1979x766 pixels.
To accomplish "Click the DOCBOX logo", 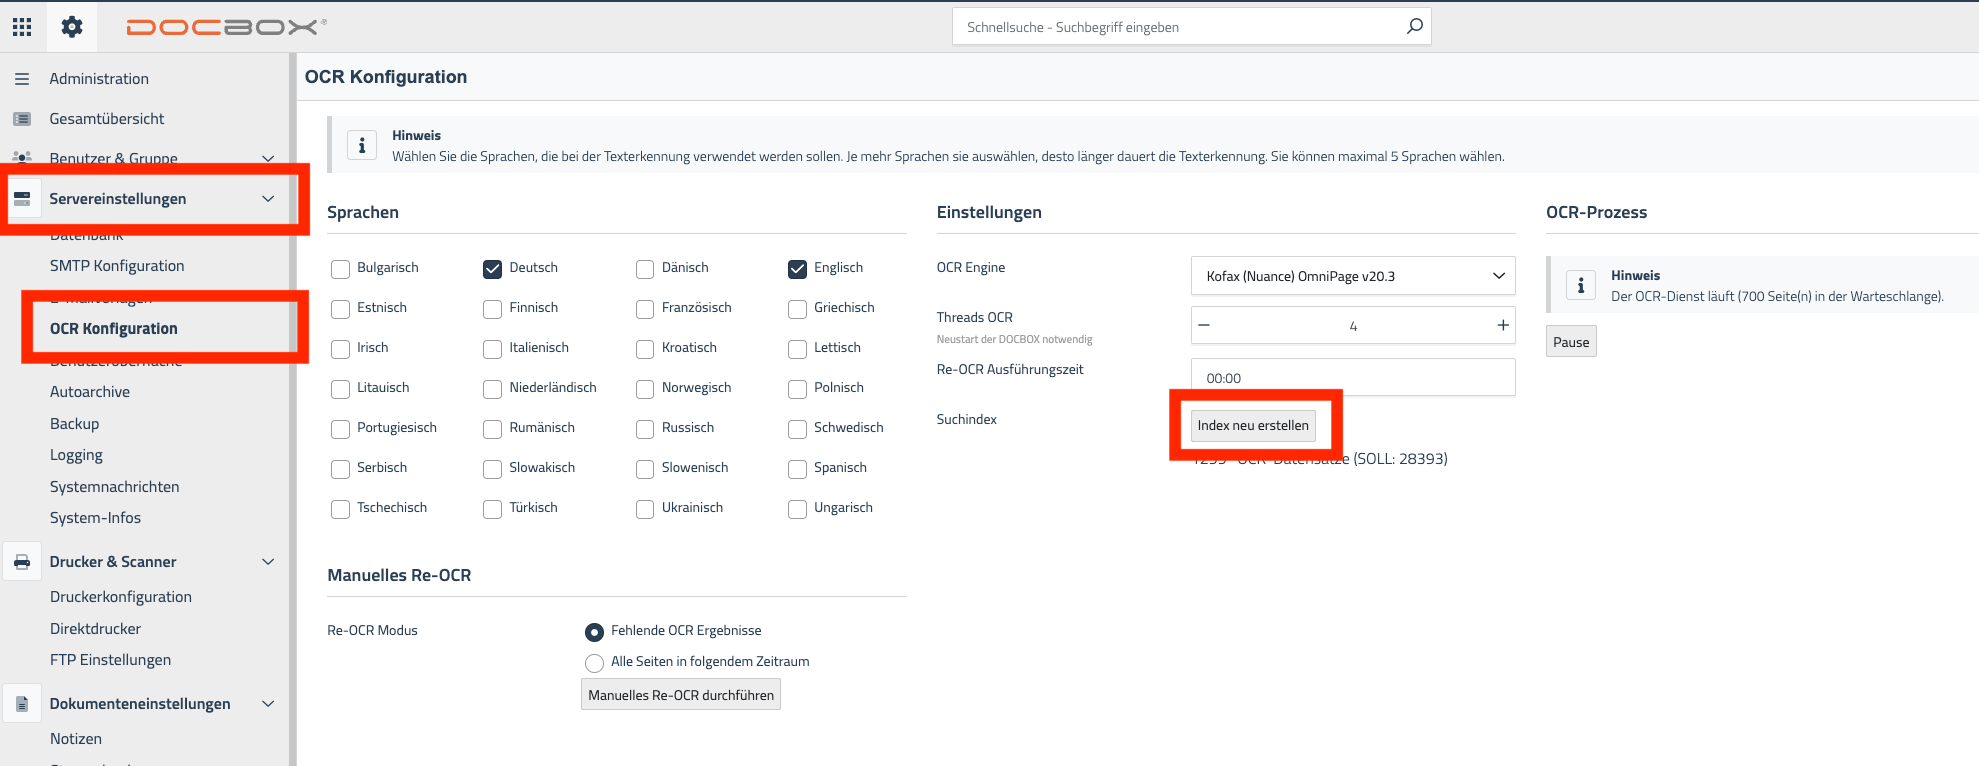I will coord(226,27).
